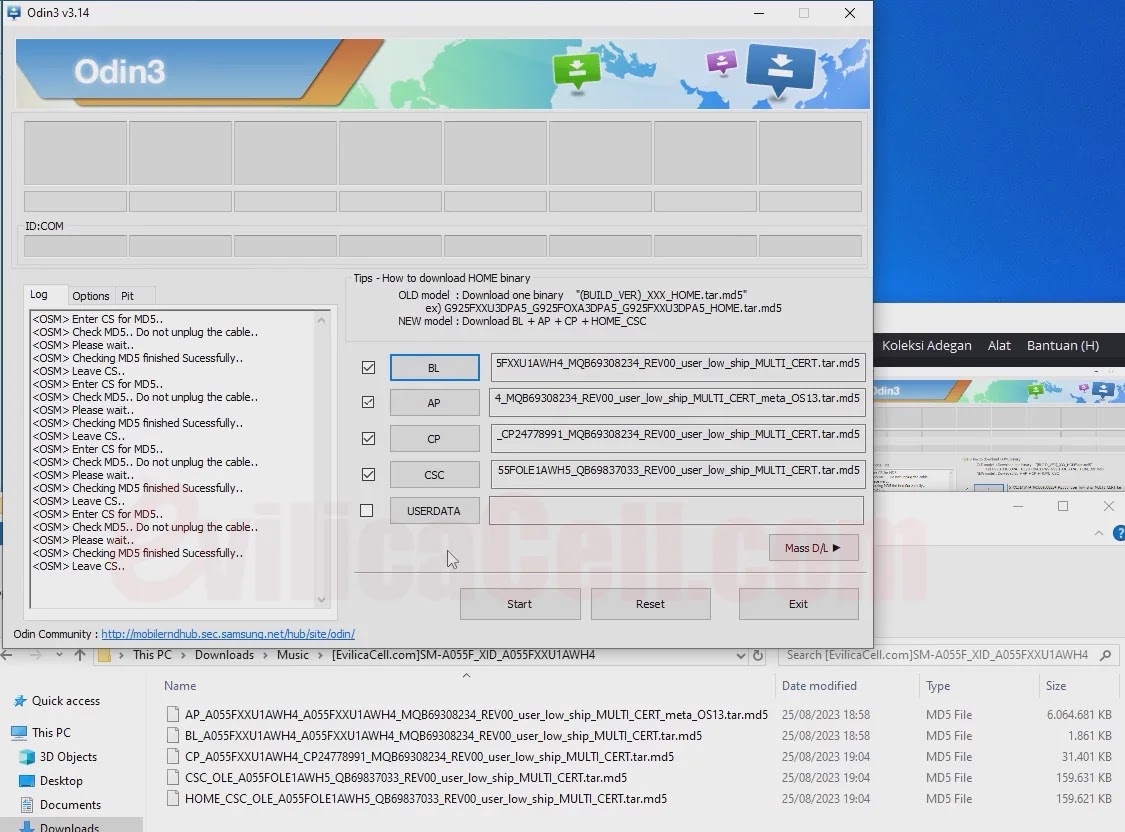This screenshot has height=832, width=1125.
Task: Click the CP file button
Action: [435, 438]
